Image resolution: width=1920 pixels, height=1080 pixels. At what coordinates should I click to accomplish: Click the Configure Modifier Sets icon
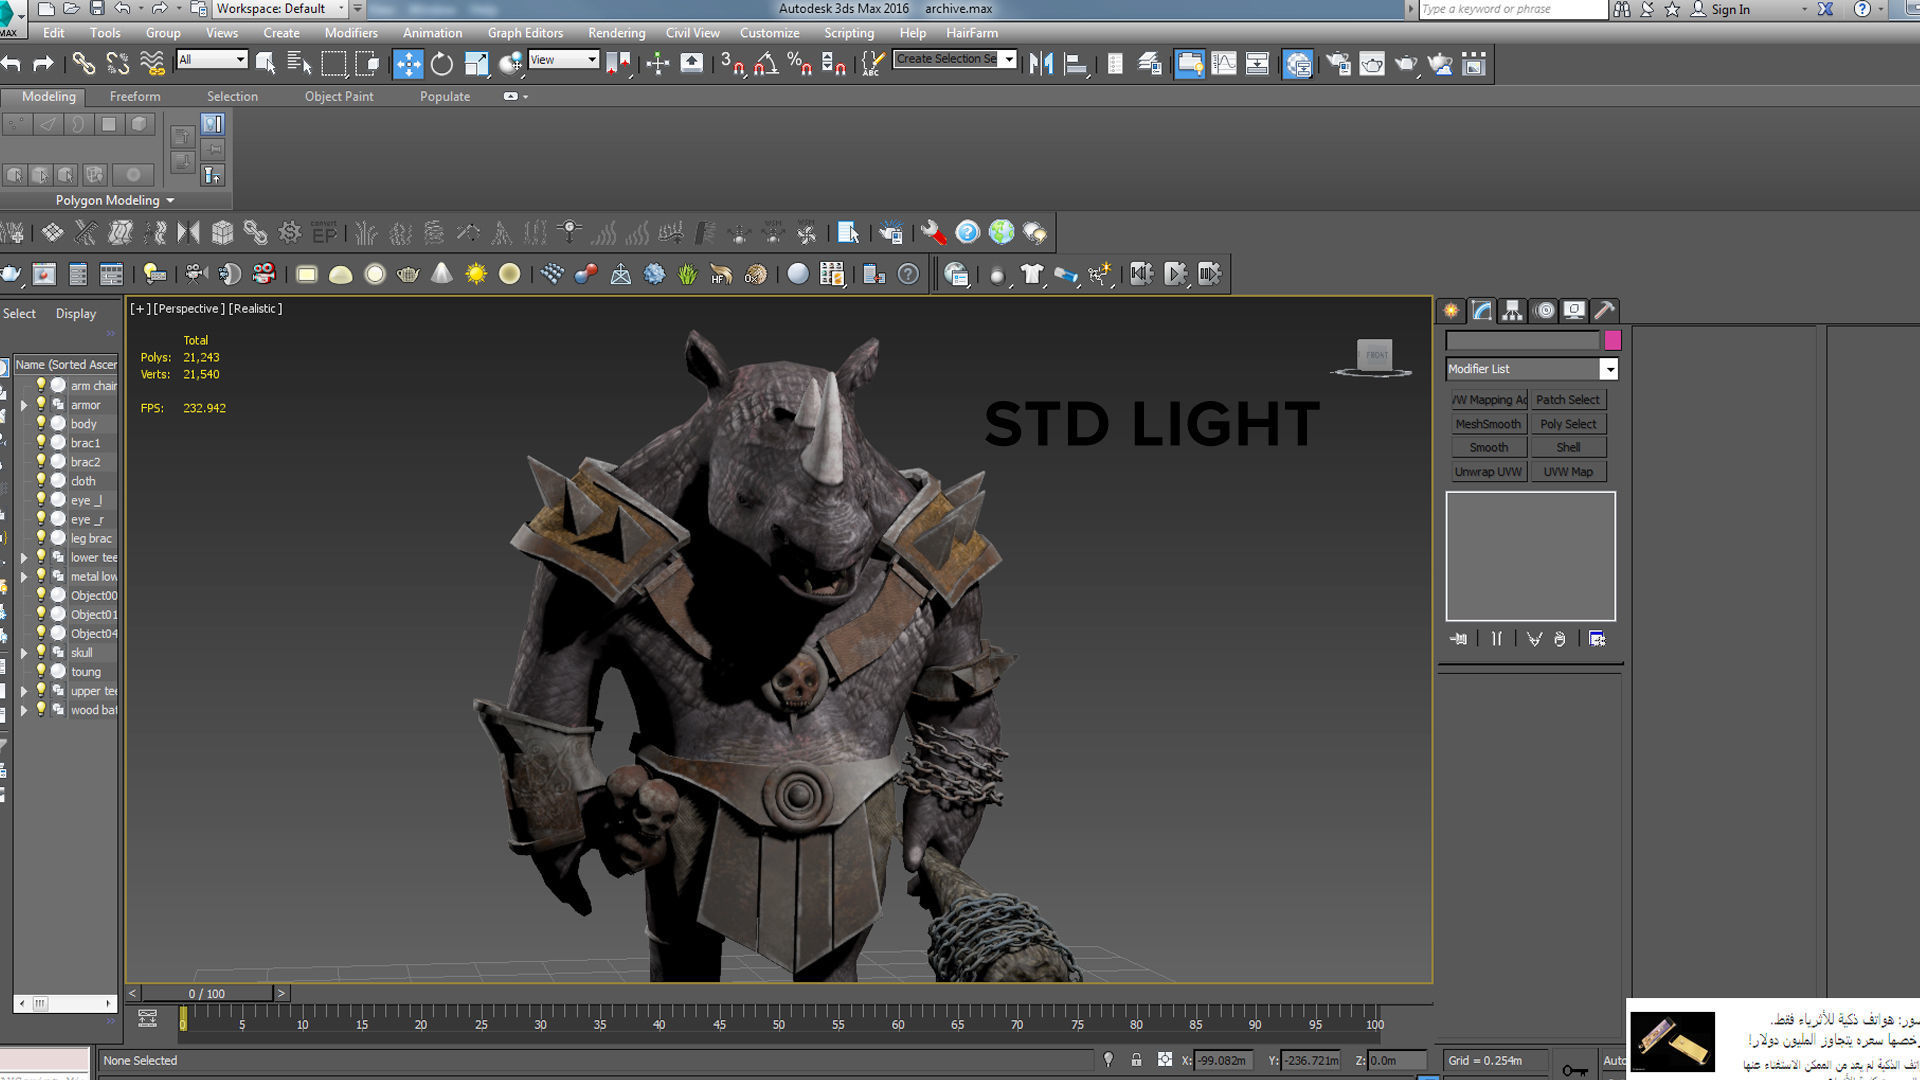point(1597,638)
